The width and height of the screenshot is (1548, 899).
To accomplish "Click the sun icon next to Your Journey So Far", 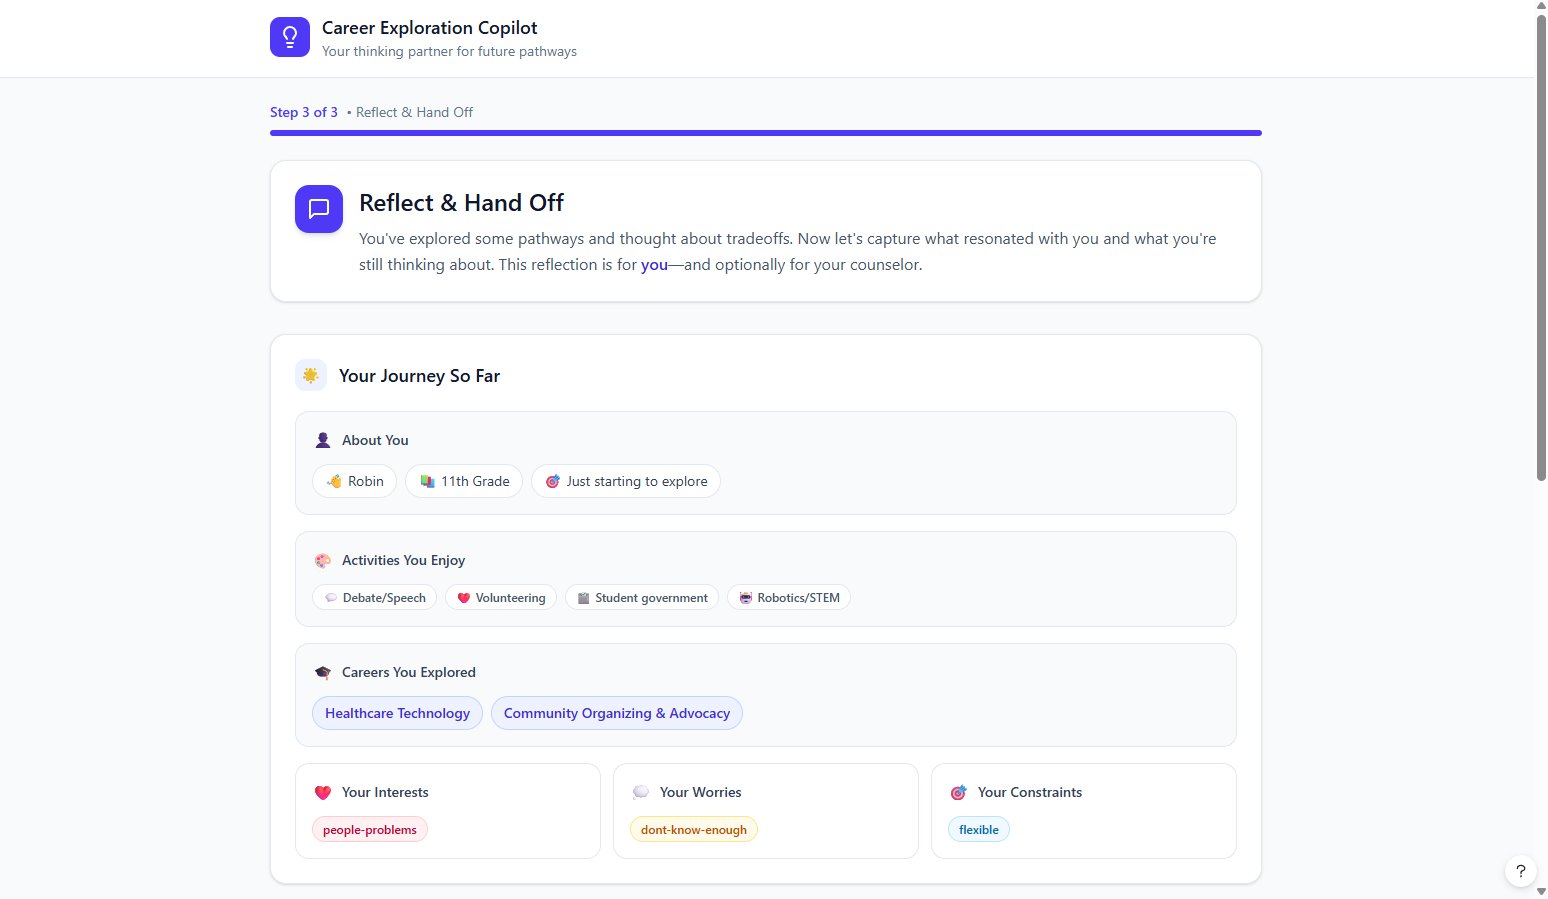I will 311,375.
